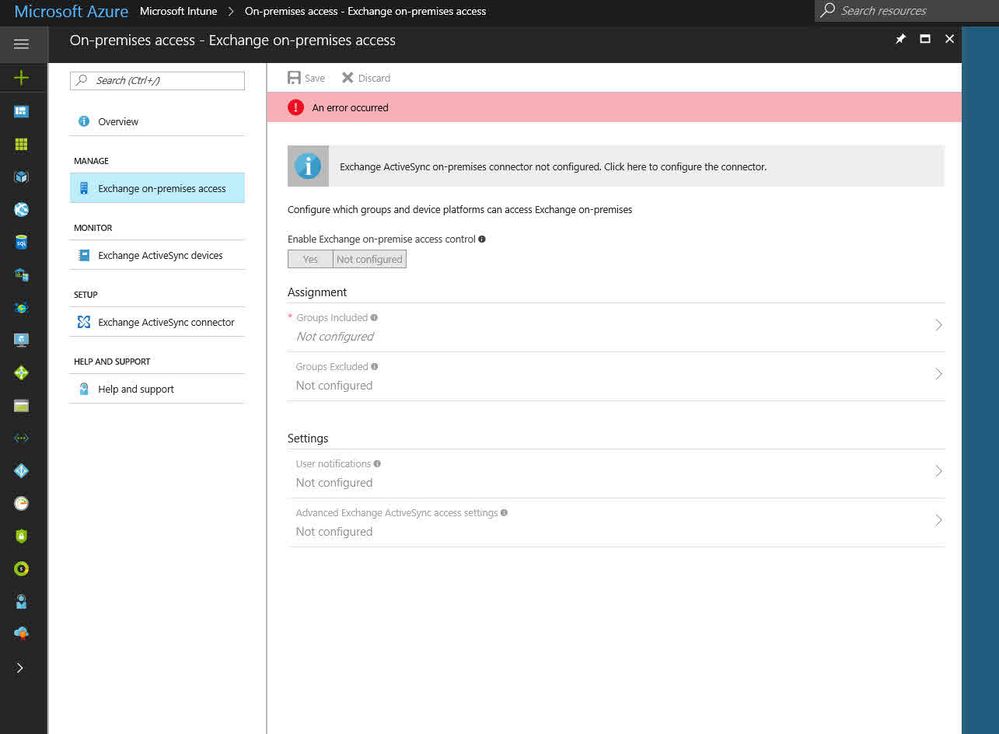Screen dimensions: 999x734
Task: Select Not configured for access control
Action: click(x=370, y=259)
